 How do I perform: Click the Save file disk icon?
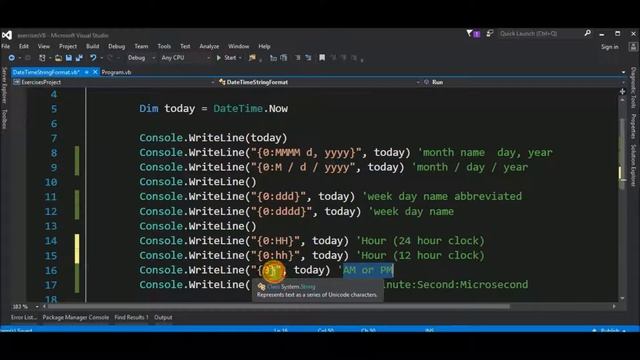coord(69,58)
